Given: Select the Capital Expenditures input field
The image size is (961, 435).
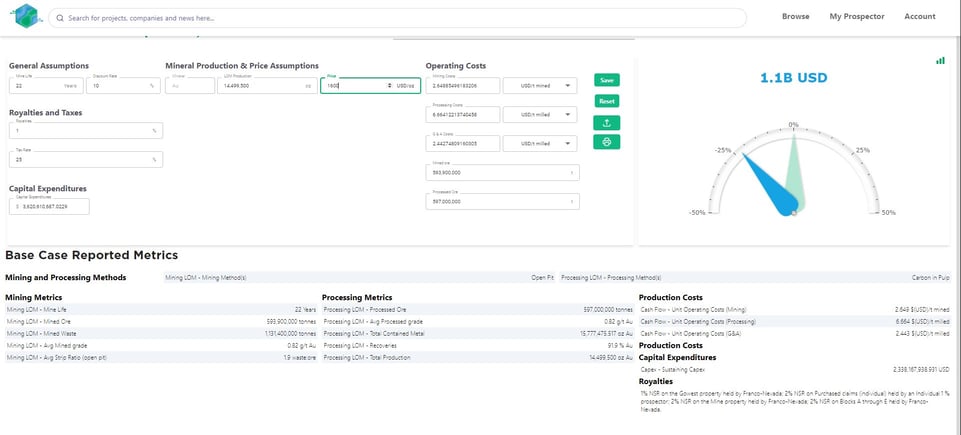Looking at the screenshot, I should (x=50, y=206).
